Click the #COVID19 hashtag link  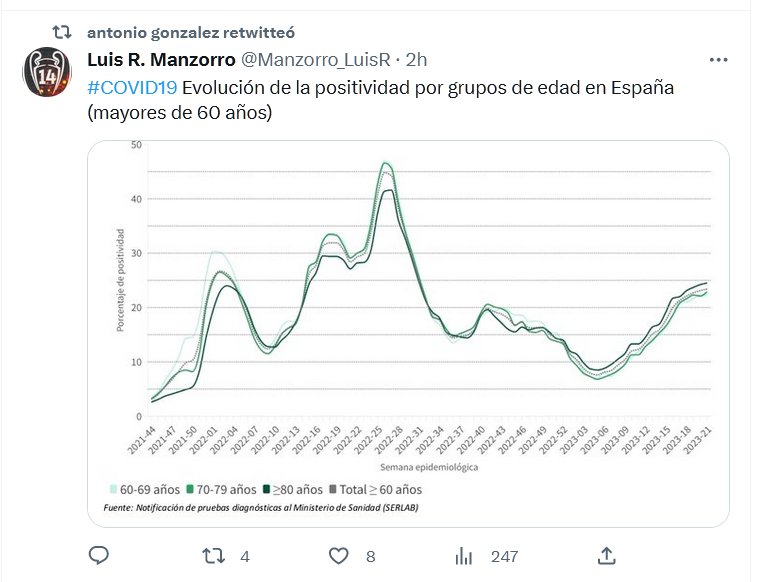click(x=132, y=87)
